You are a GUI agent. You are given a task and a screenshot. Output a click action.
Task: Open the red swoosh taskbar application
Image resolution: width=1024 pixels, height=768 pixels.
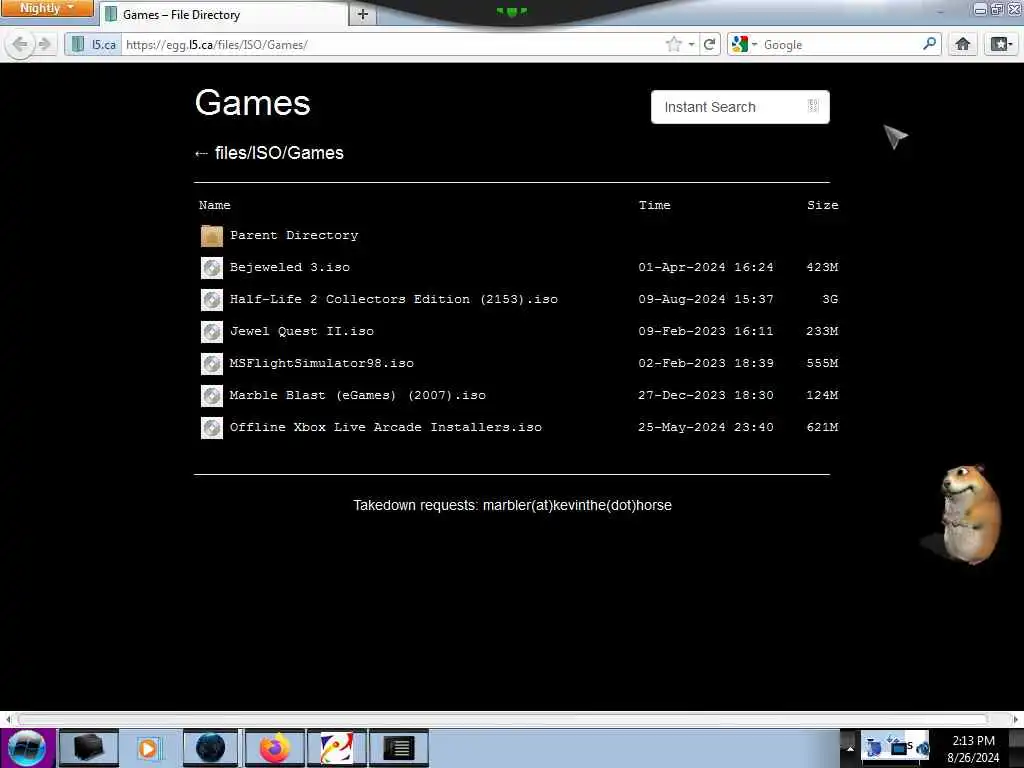[336, 748]
